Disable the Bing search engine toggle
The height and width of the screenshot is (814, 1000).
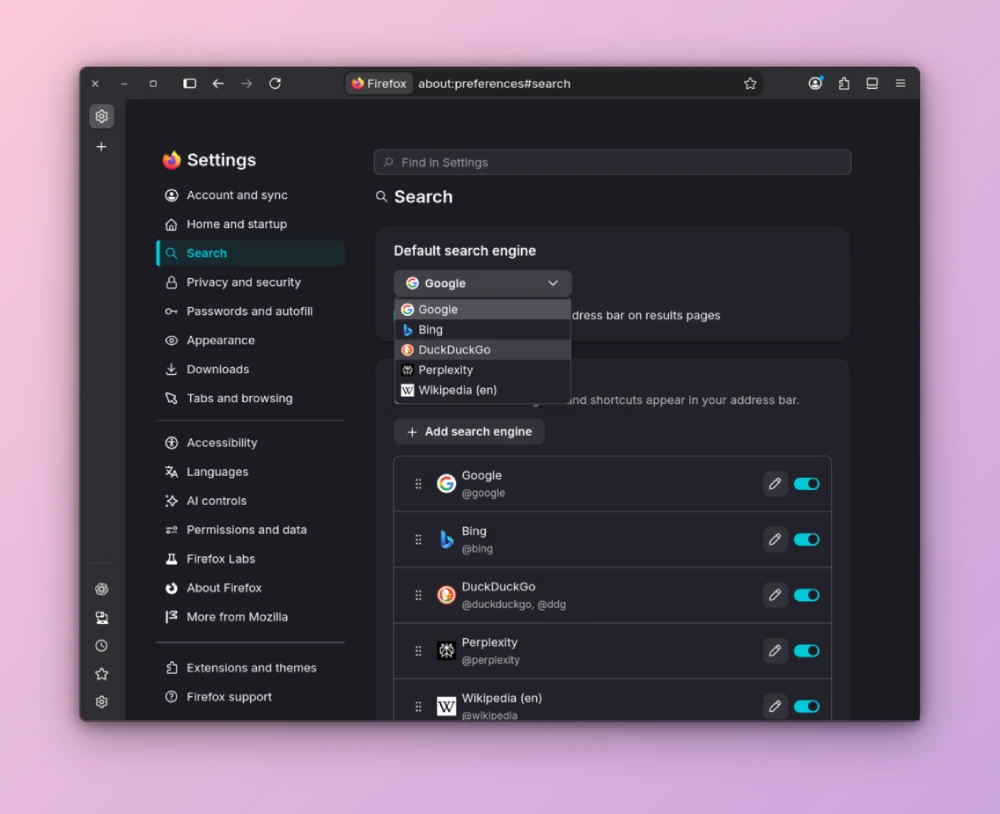[x=807, y=540]
